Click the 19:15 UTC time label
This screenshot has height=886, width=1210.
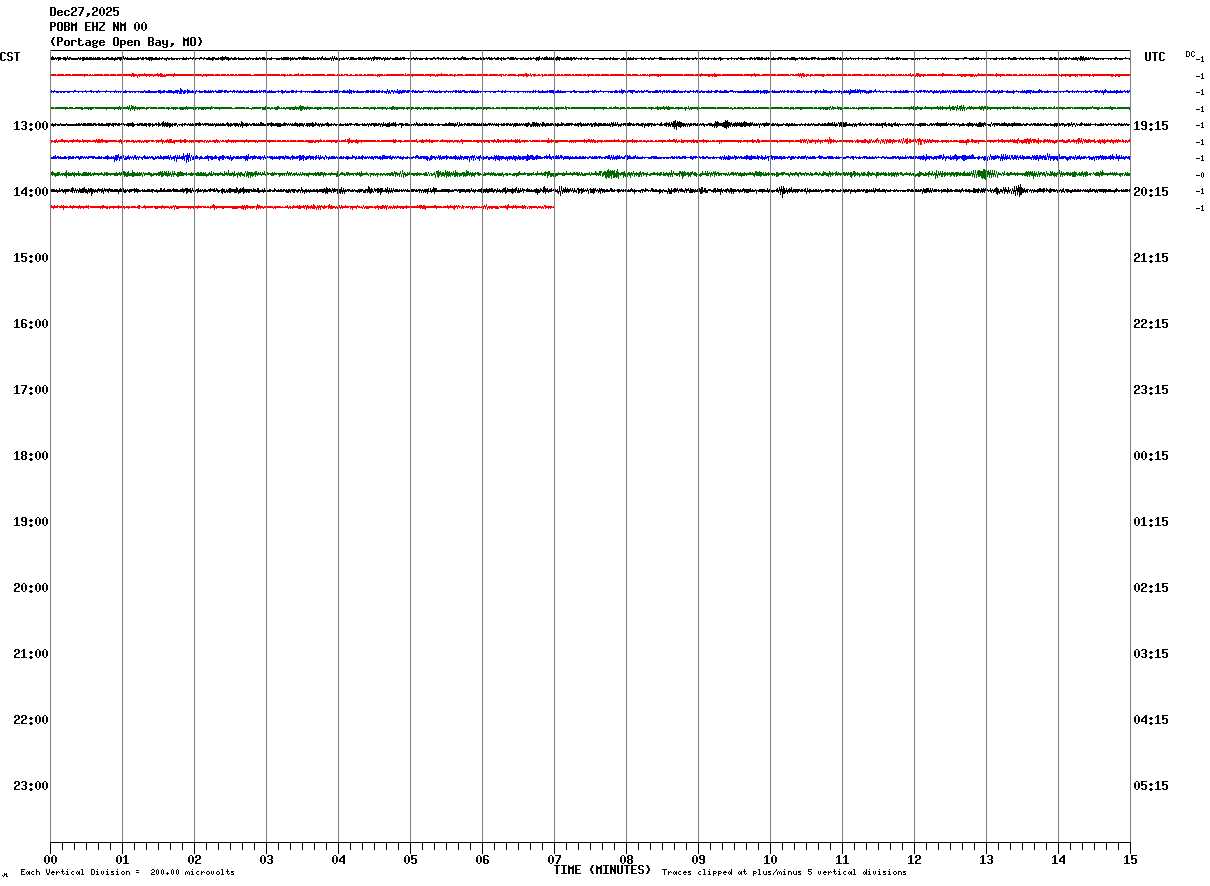[1151, 125]
